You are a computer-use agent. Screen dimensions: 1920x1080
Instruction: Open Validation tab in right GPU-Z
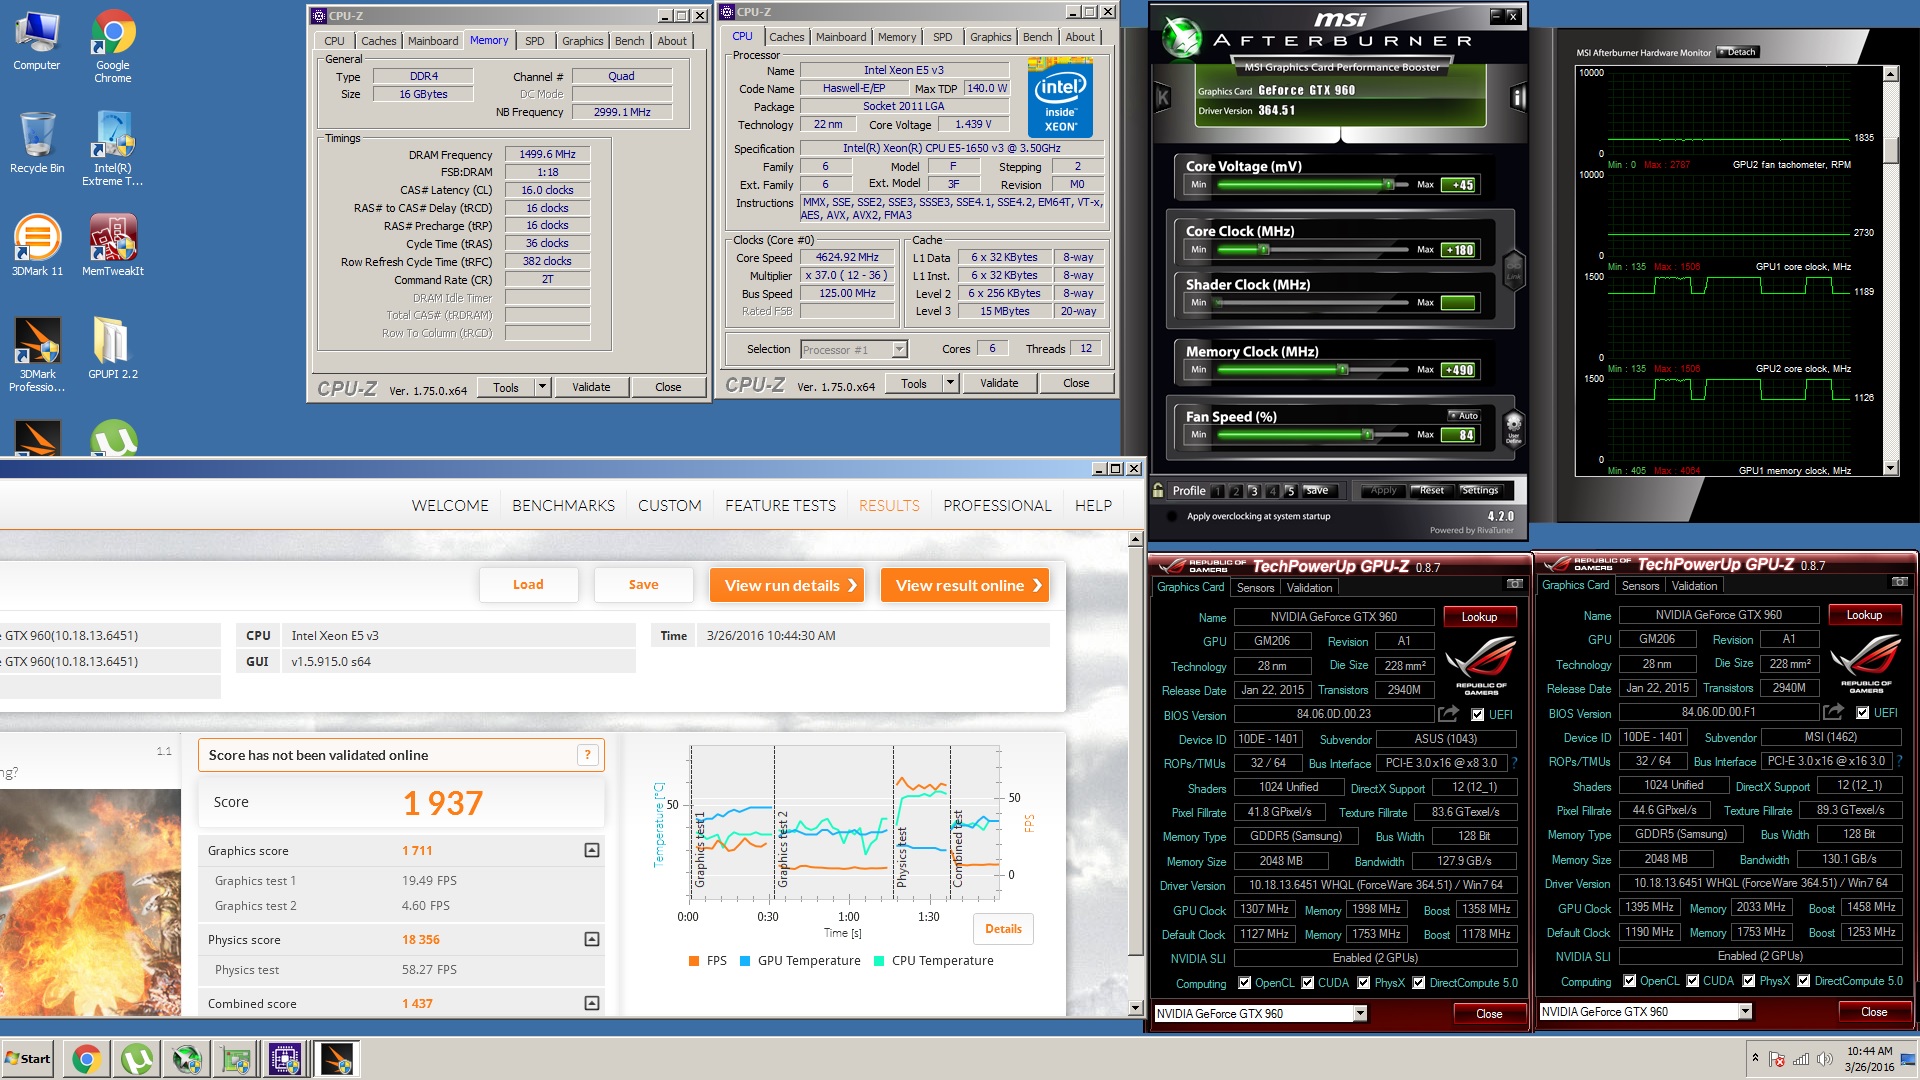[1694, 586]
